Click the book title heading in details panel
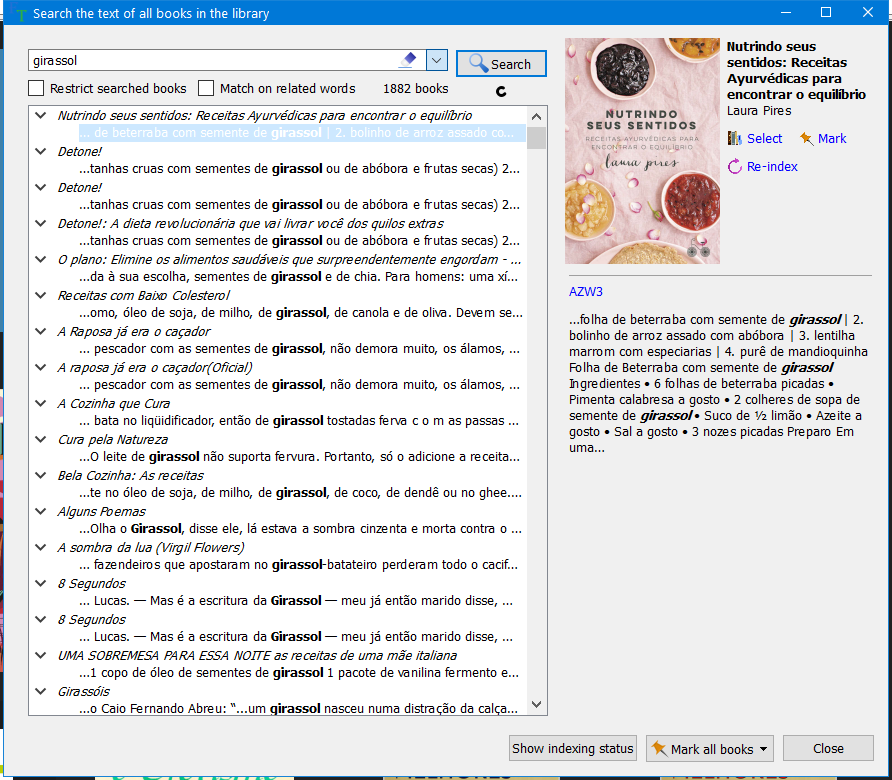The image size is (892, 780). tap(796, 71)
